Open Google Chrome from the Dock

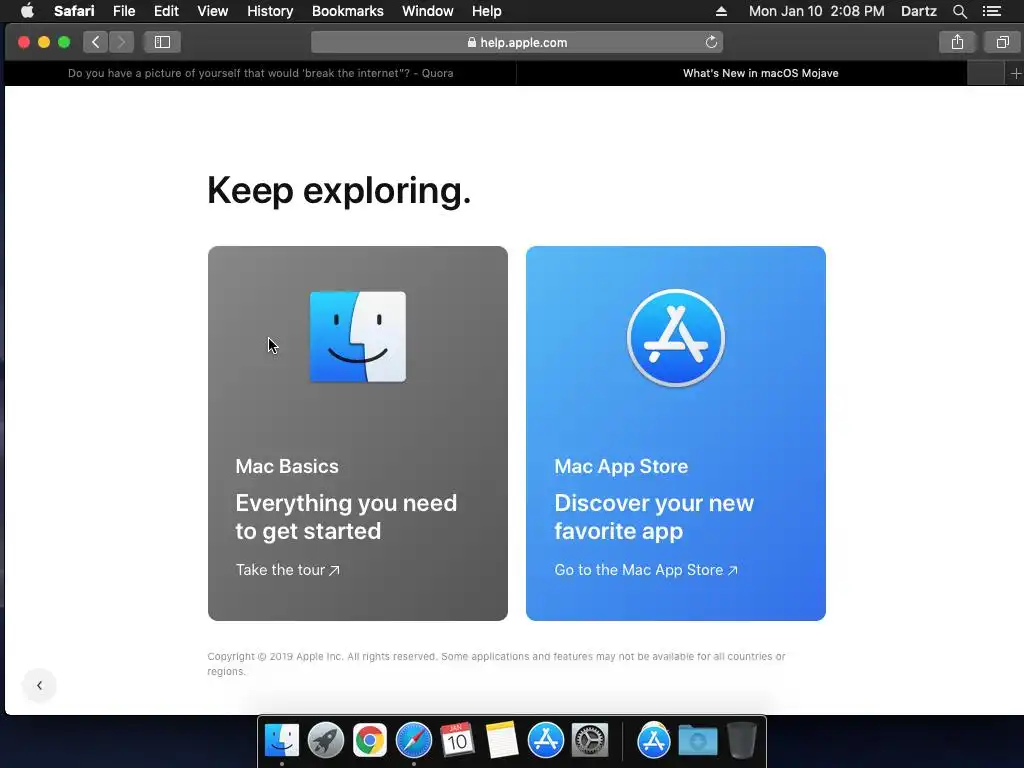pyautogui.click(x=370, y=741)
